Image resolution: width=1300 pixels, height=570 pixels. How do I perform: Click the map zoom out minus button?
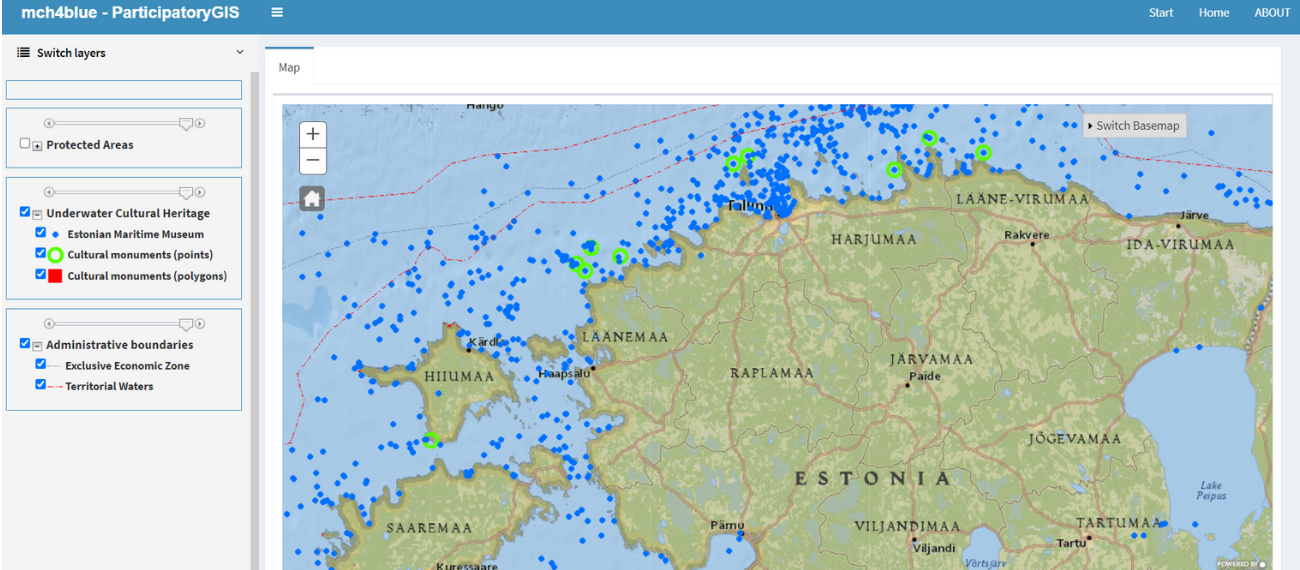coord(313,160)
